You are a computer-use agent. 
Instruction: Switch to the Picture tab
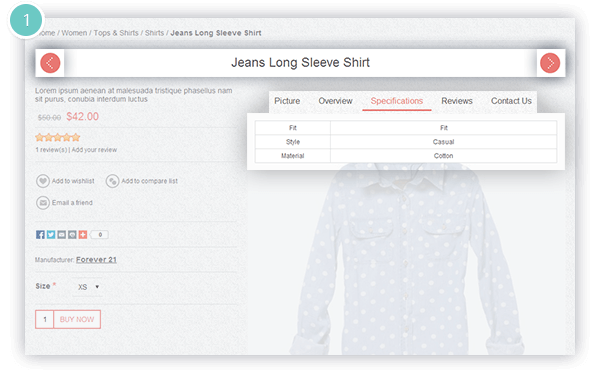point(287,101)
